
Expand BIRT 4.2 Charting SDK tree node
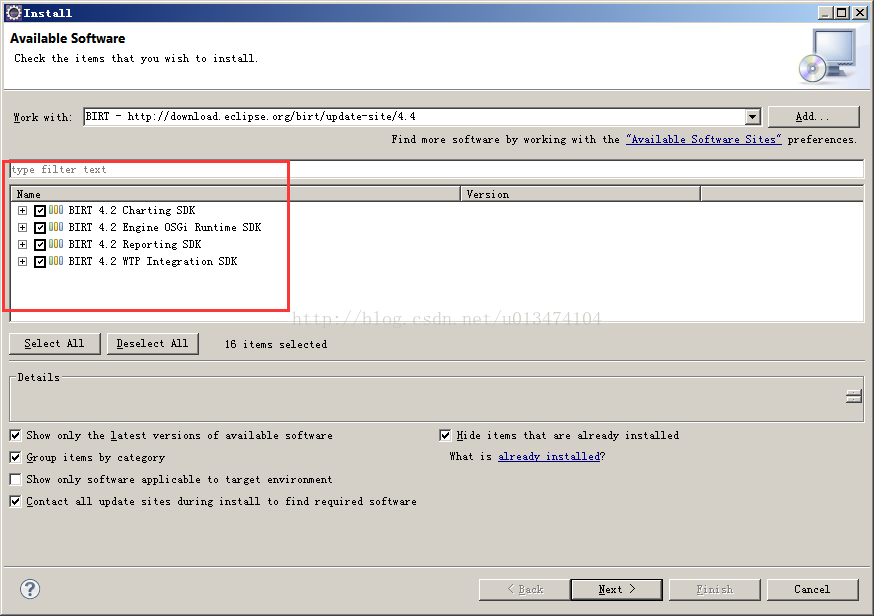coord(22,211)
